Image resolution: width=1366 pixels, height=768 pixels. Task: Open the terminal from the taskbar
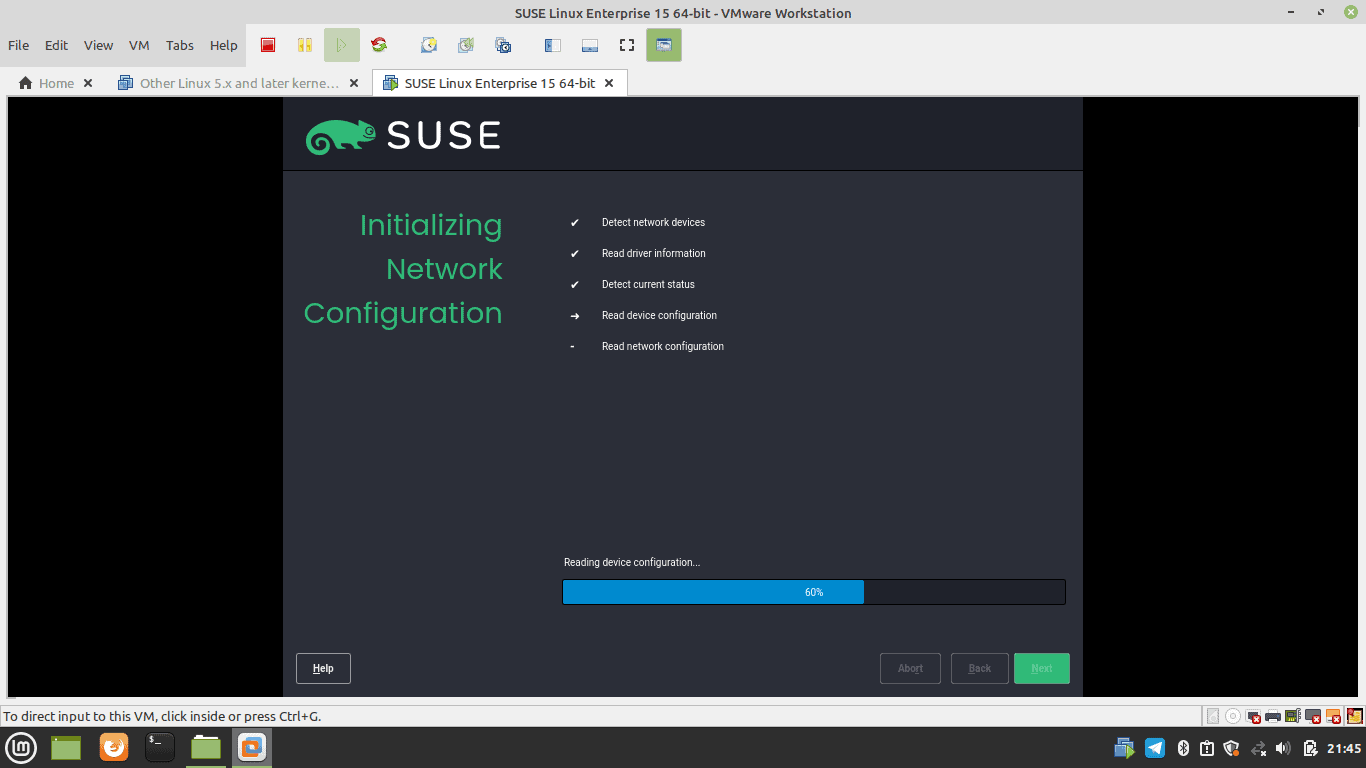[160, 747]
